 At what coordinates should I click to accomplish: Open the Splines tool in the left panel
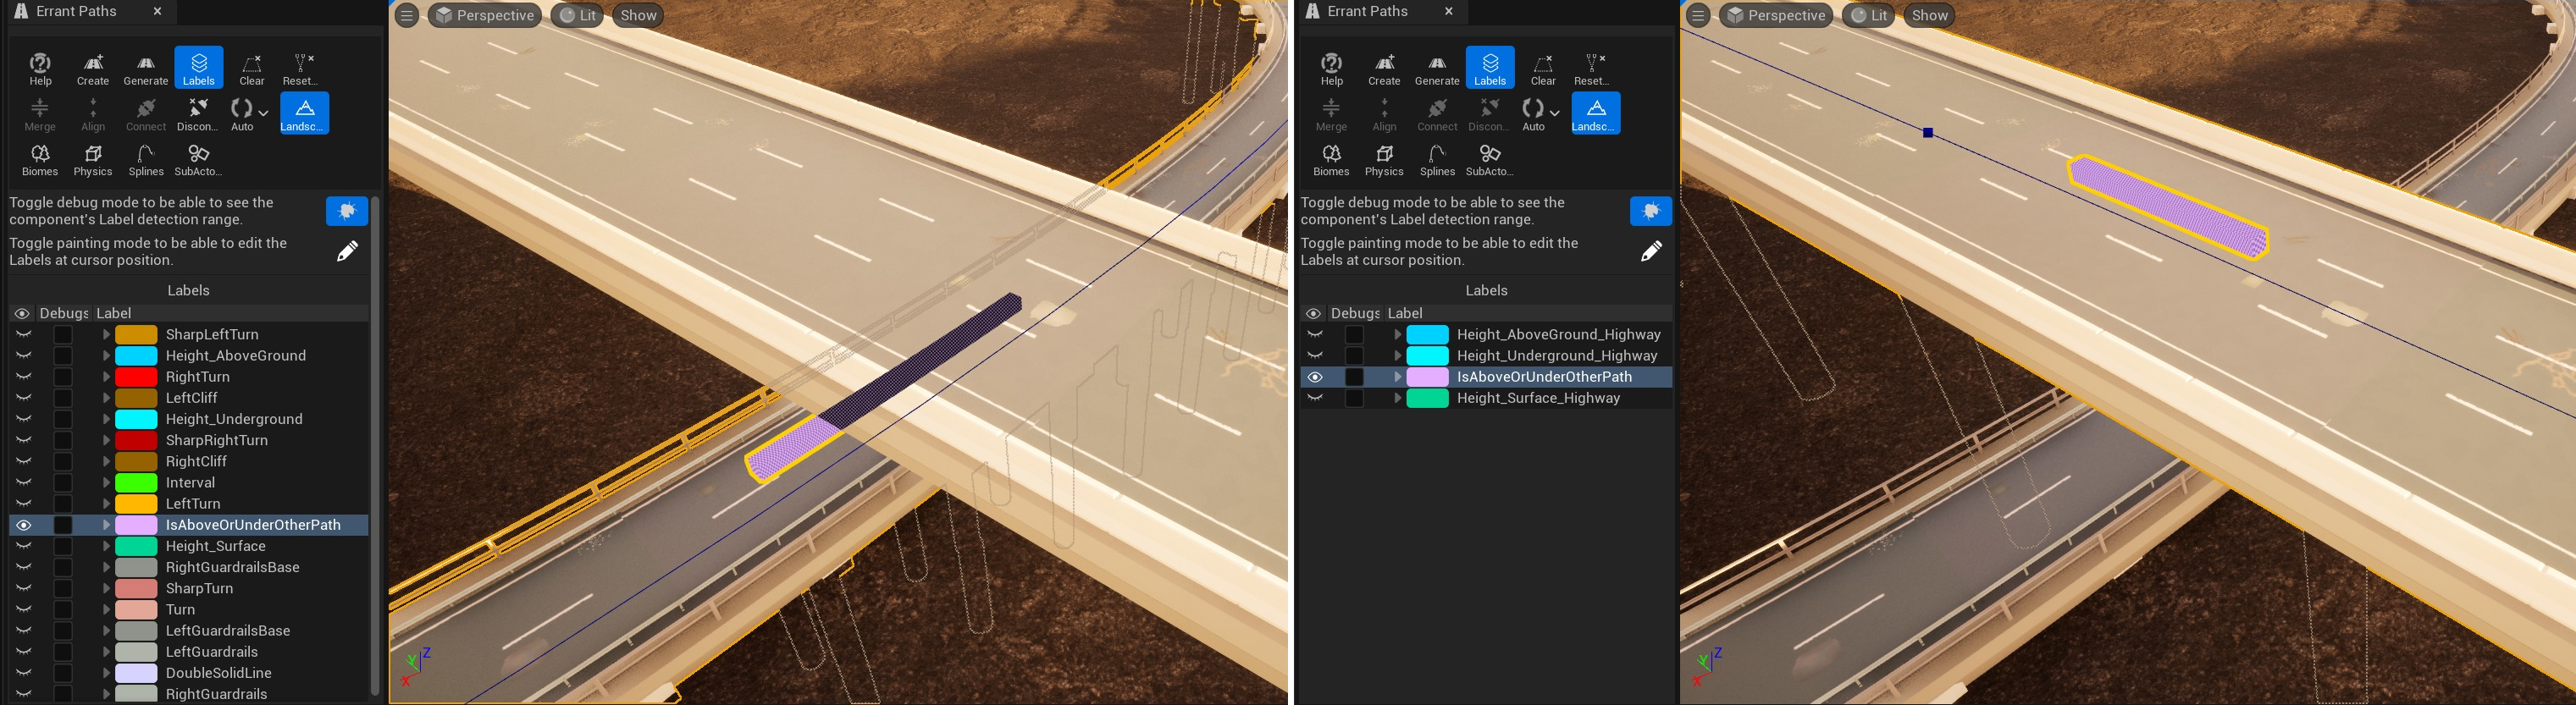(146, 159)
